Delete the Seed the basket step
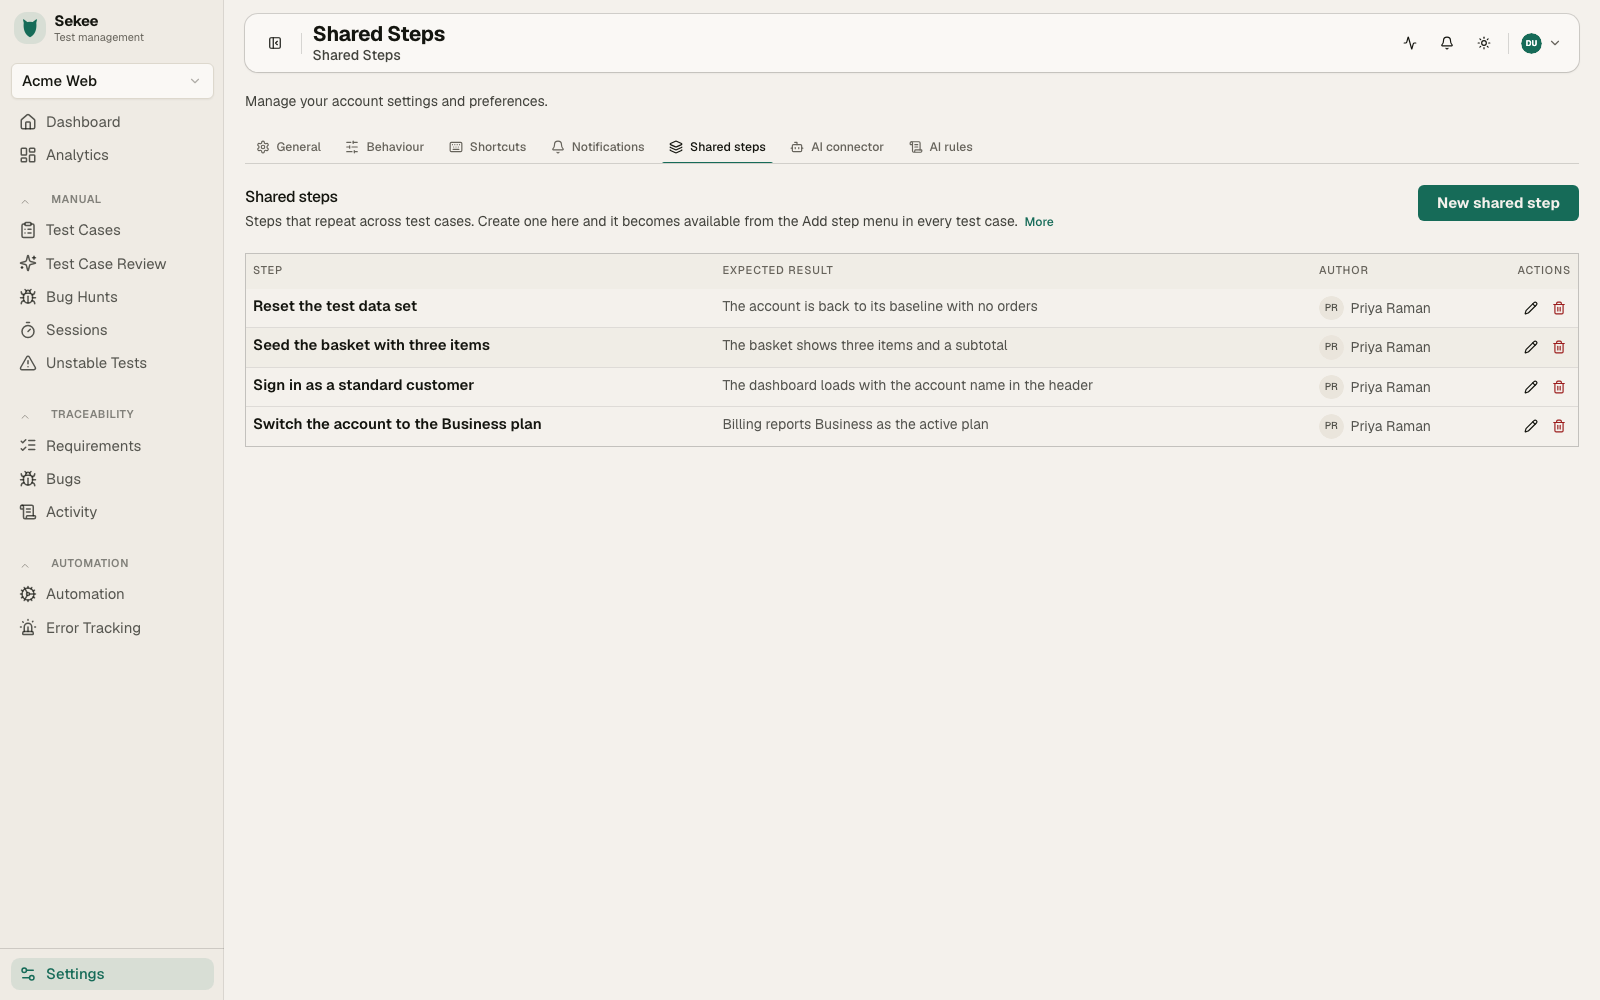The width and height of the screenshot is (1600, 1000). [x=1559, y=347]
